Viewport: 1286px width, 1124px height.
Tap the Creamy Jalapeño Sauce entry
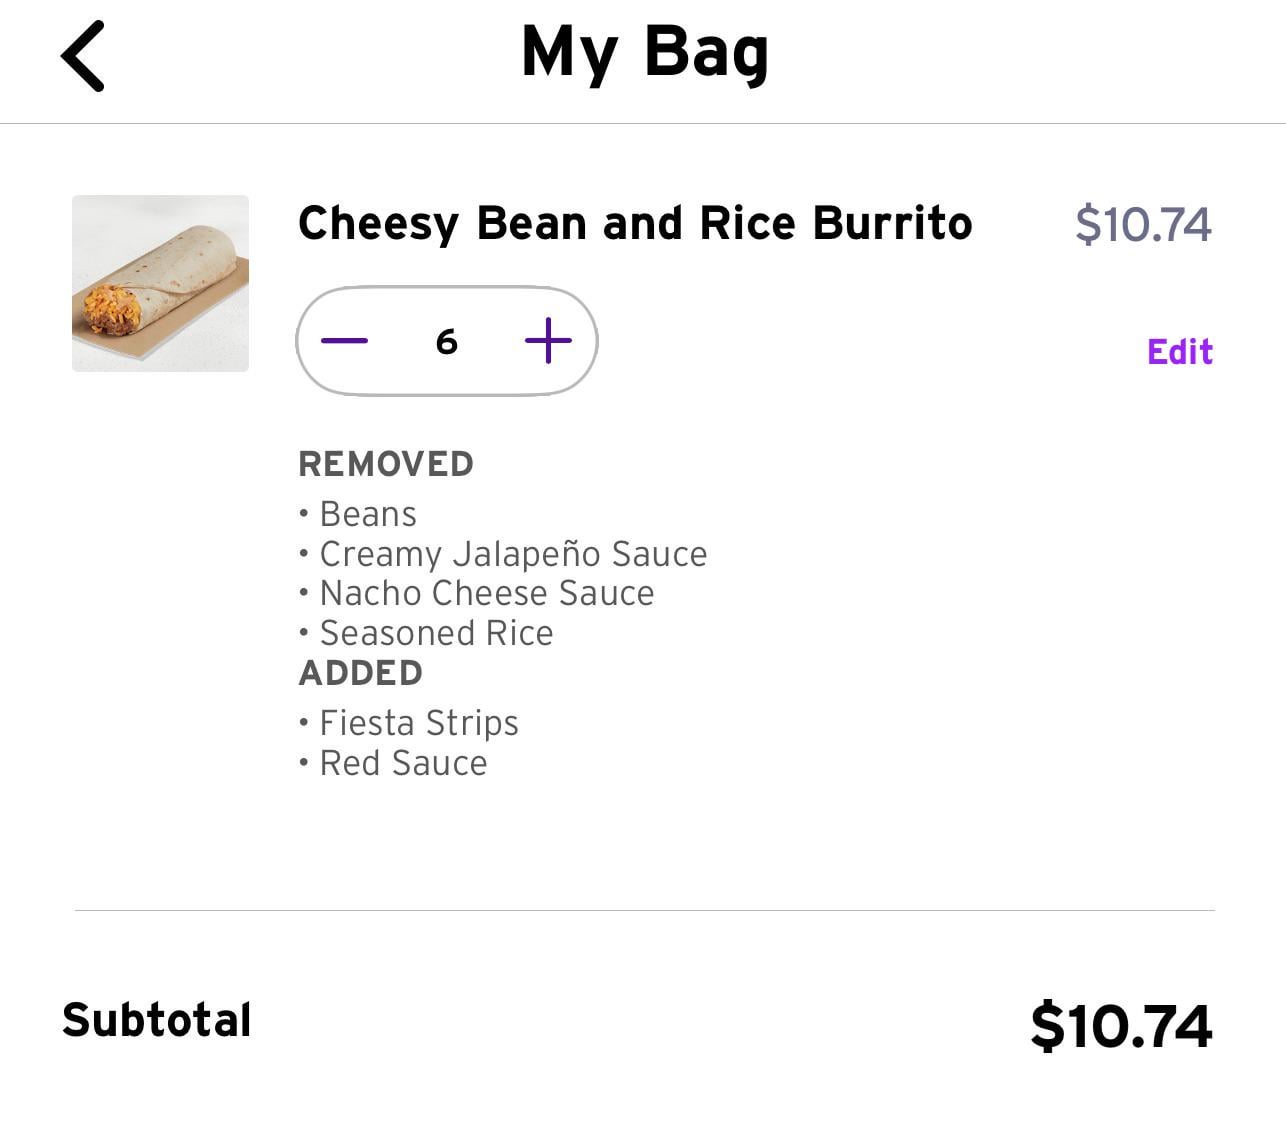coord(512,554)
